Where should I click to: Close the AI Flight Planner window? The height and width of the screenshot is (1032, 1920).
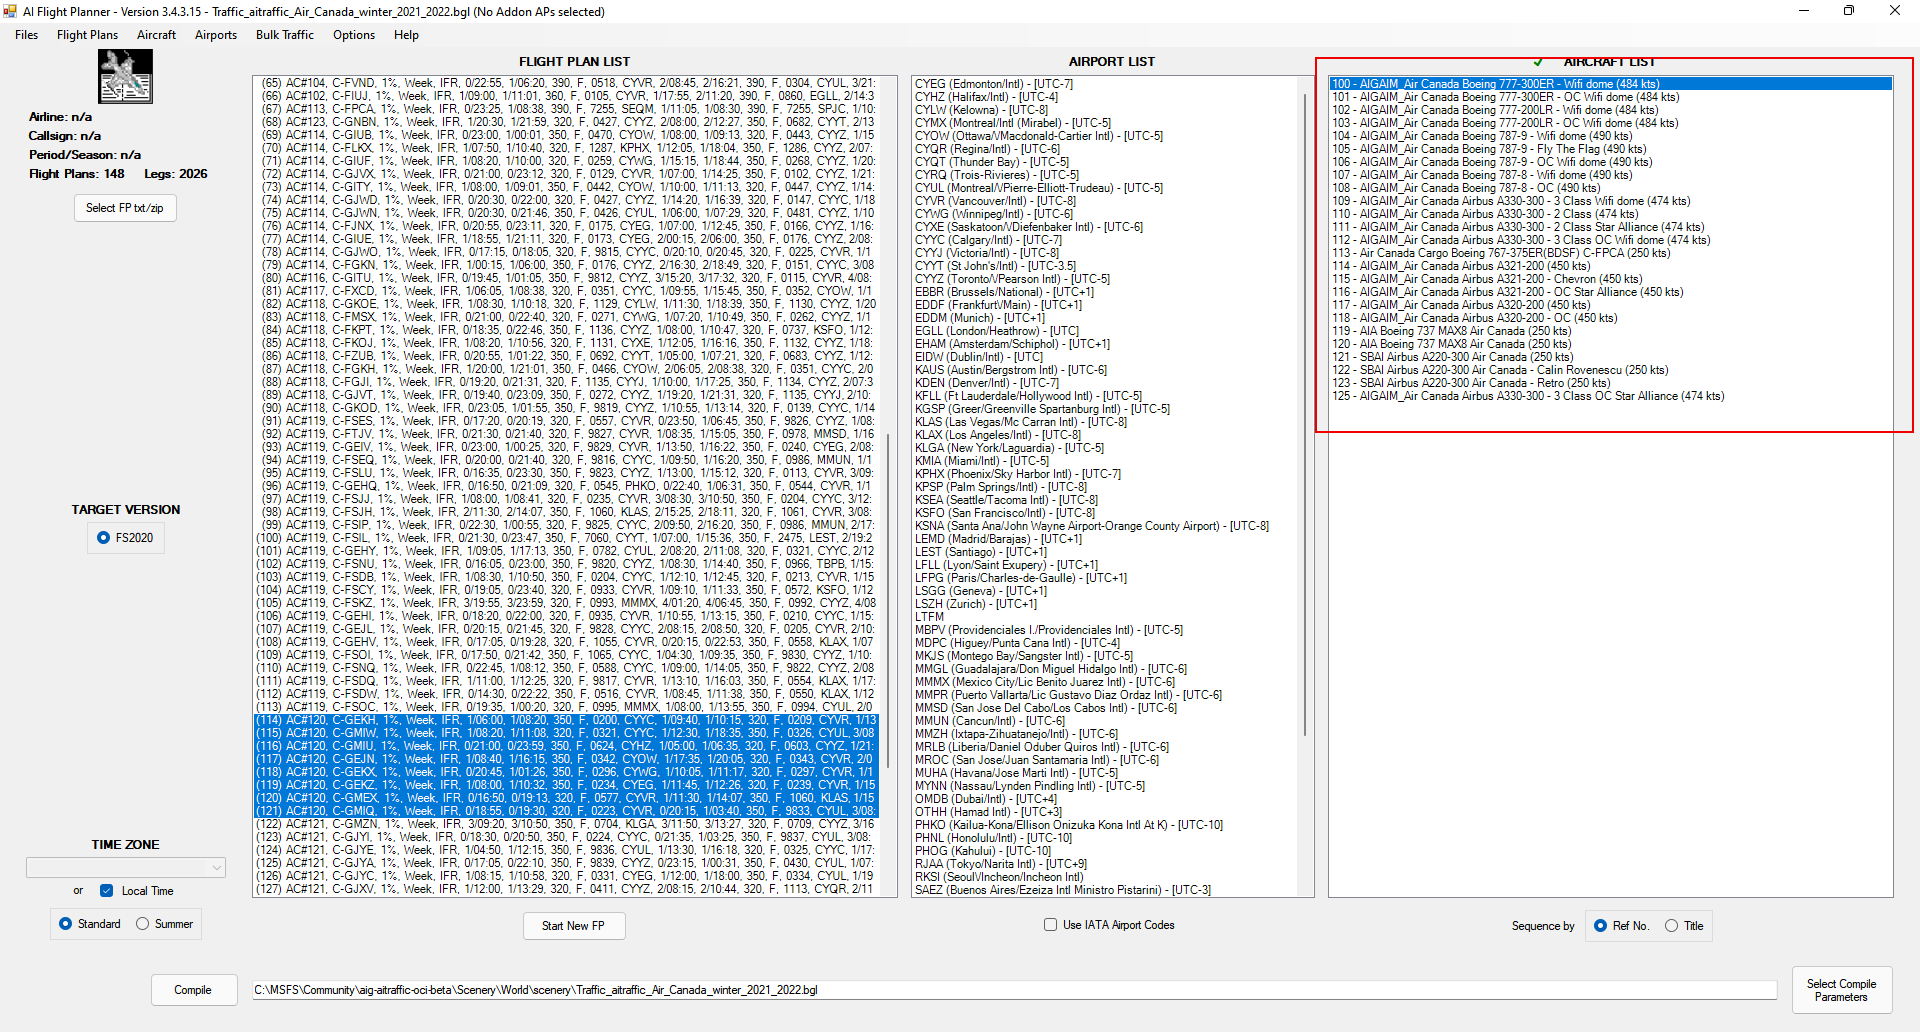point(1895,11)
